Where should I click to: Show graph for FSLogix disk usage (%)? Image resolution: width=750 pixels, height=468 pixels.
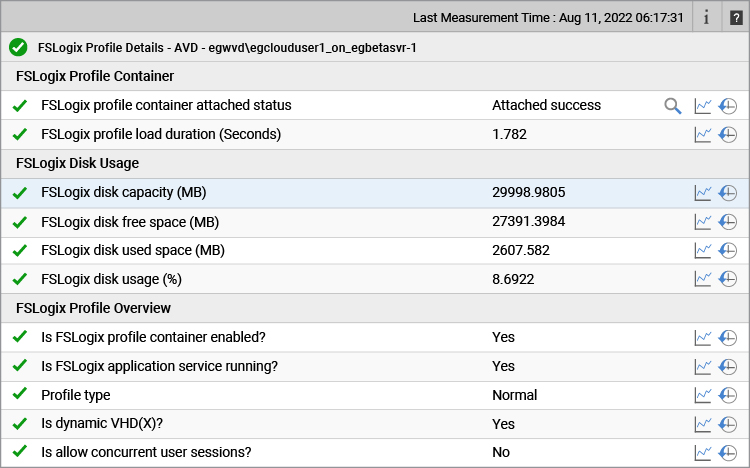(703, 279)
